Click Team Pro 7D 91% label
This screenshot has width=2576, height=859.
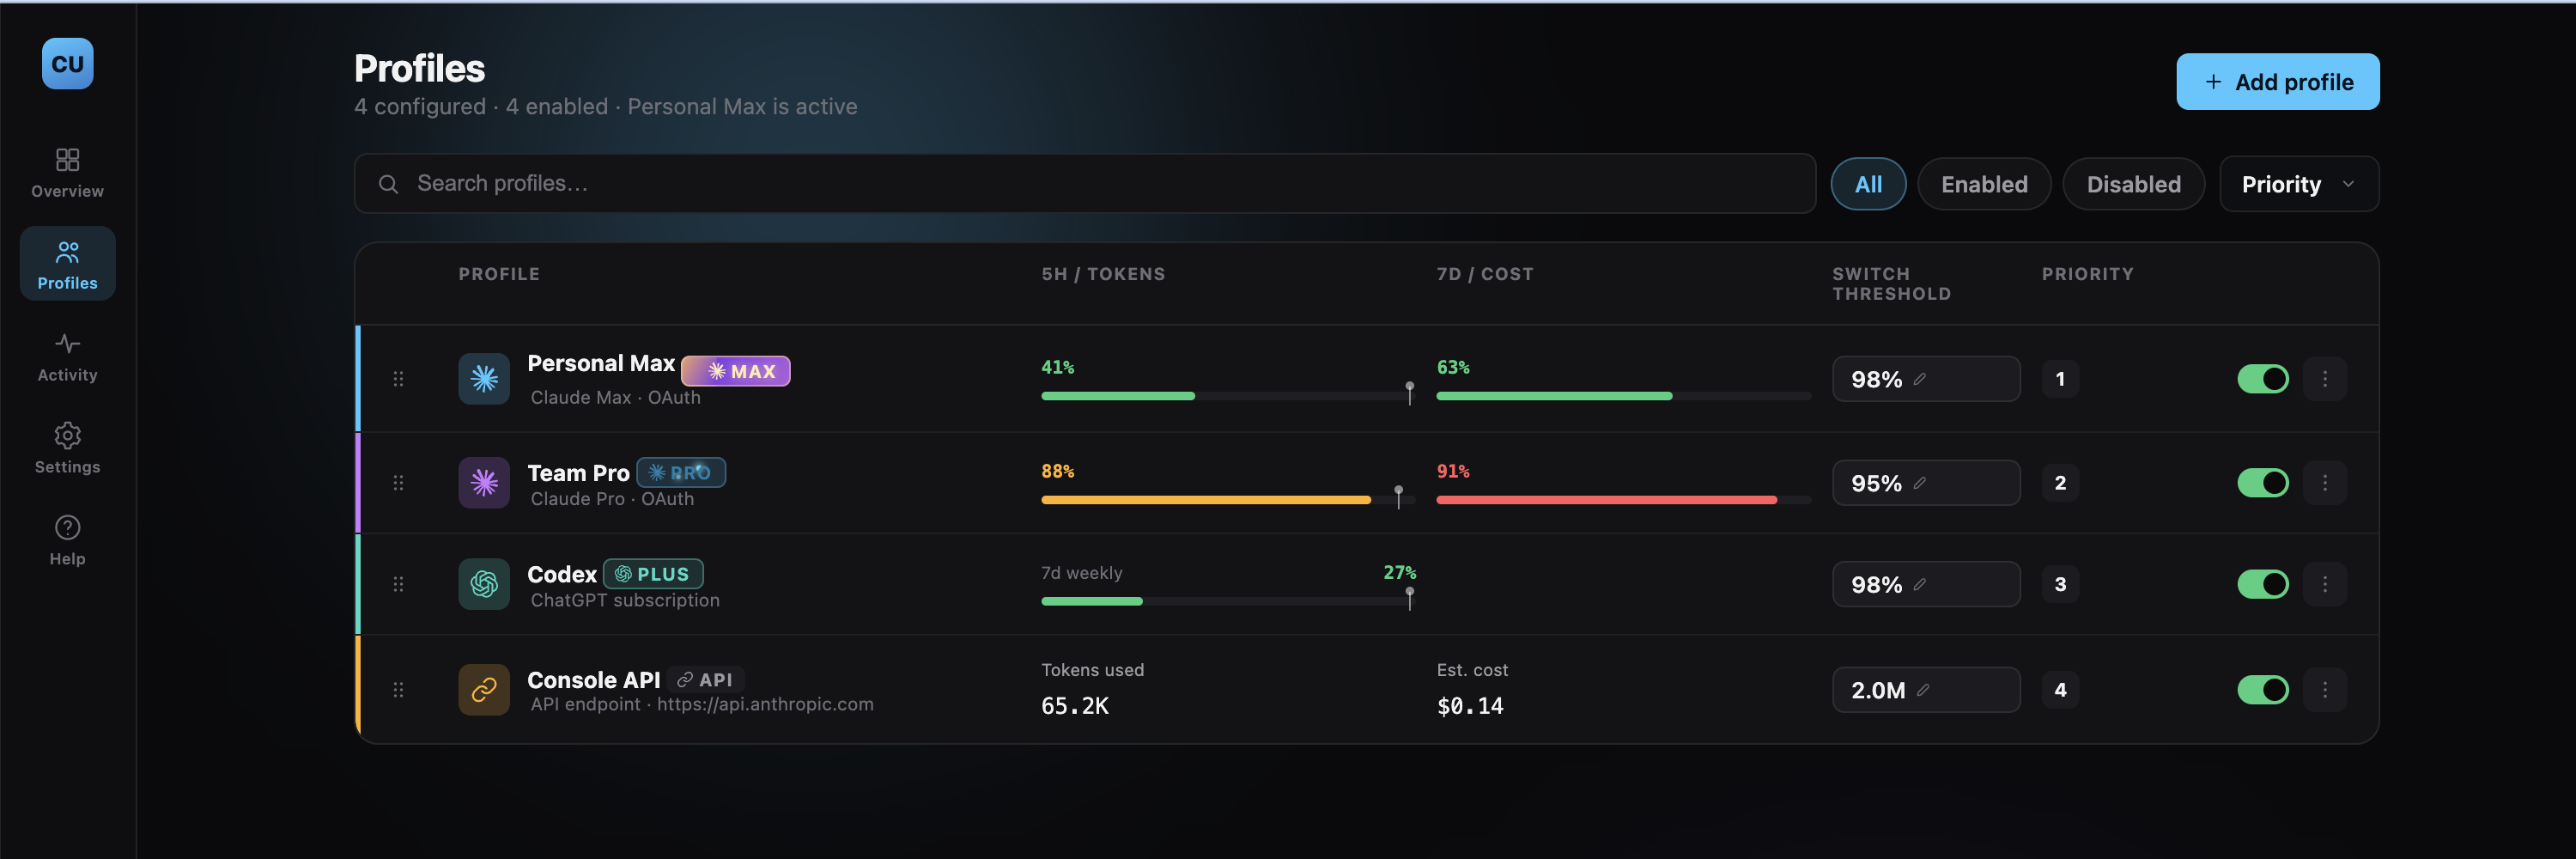(1453, 471)
